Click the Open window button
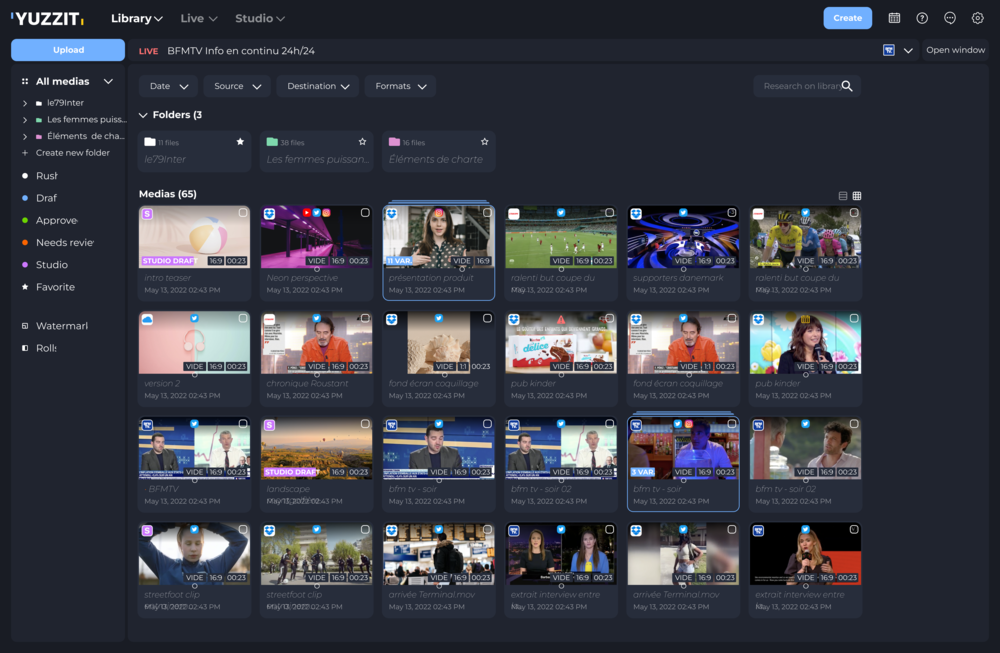Viewport: 1000px width, 653px height. click(955, 50)
